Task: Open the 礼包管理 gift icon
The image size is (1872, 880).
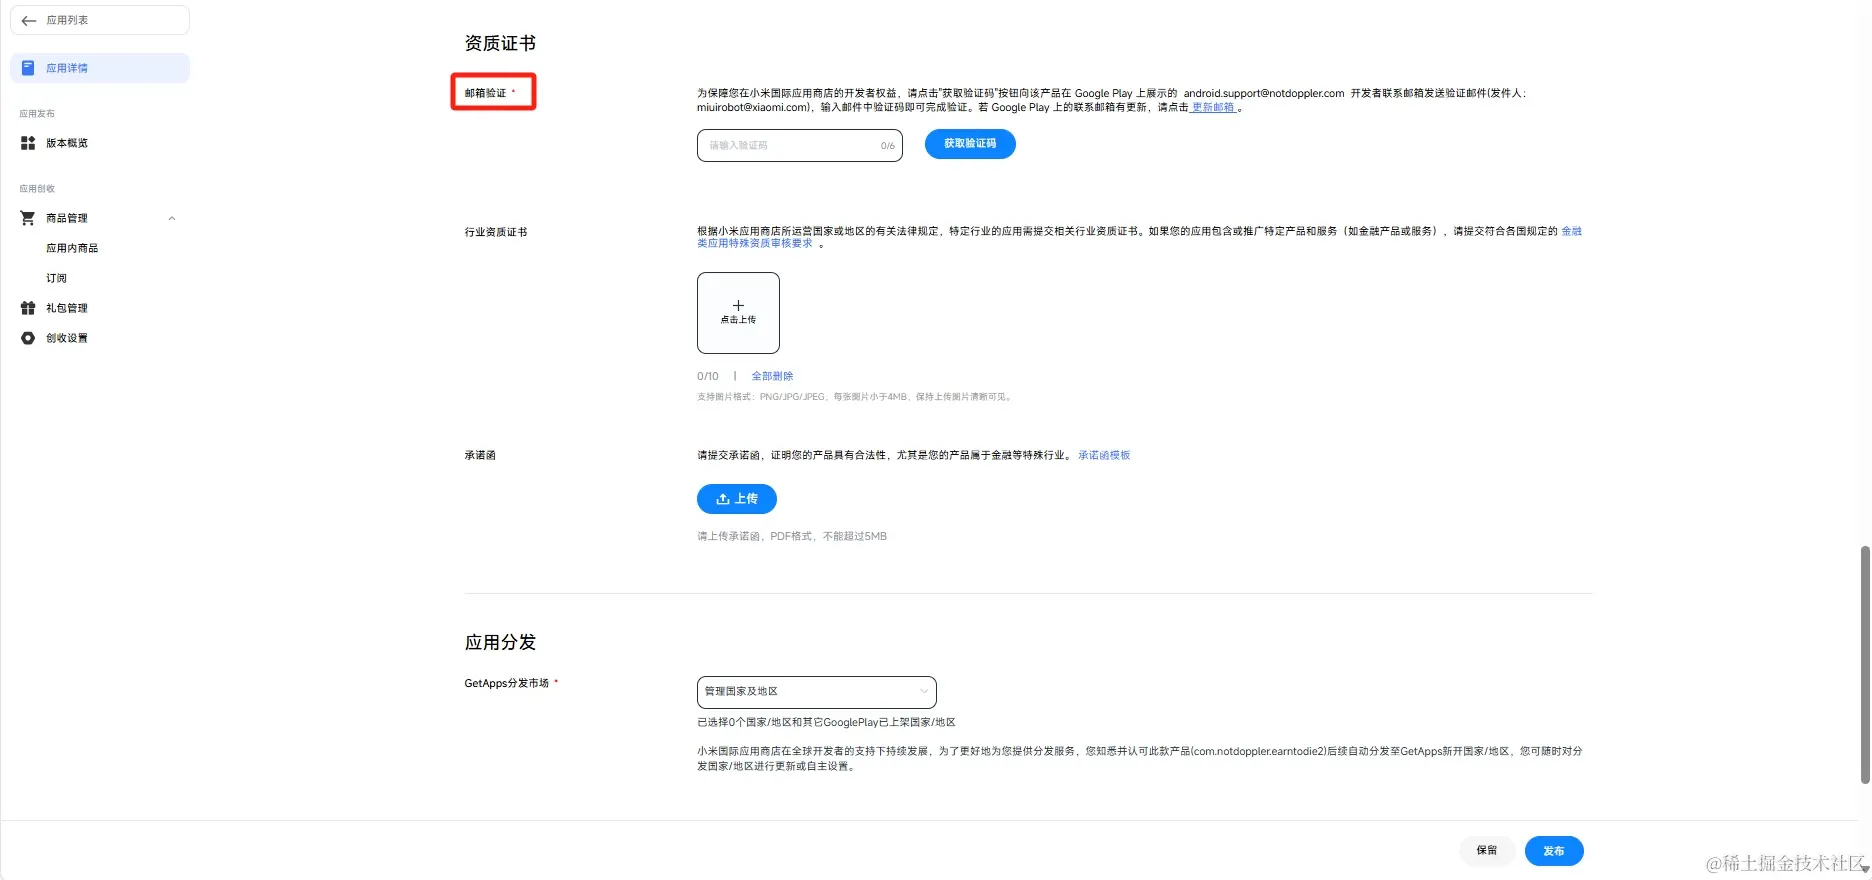Action: click(28, 308)
